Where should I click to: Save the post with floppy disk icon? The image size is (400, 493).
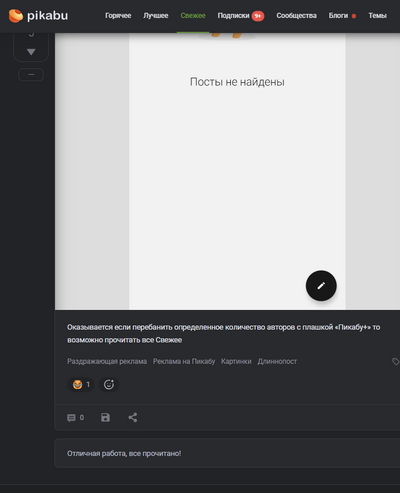click(105, 417)
